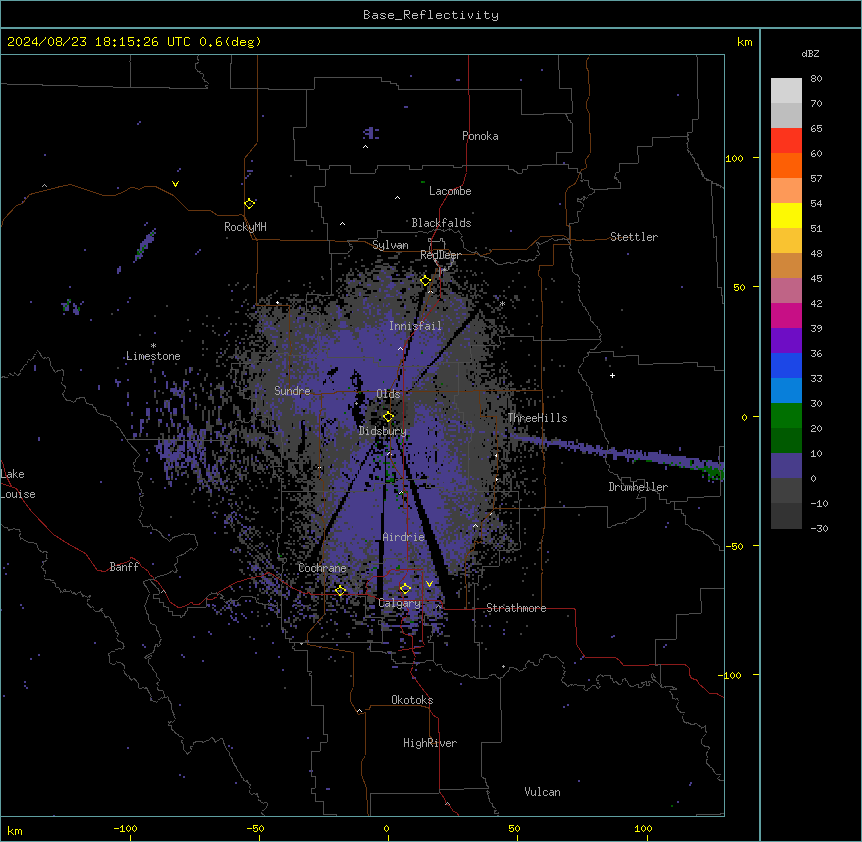This screenshot has height=842, width=862.
Task: Click the Innisfail city label
Action: [416, 326]
